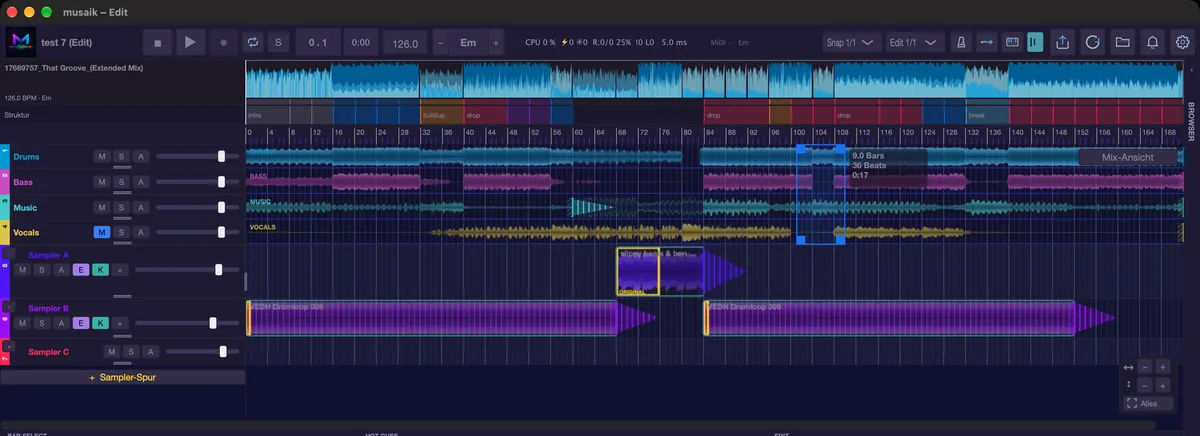Toggle the metronome icon
This screenshot has width=1200, height=436.
coord(961,43)
